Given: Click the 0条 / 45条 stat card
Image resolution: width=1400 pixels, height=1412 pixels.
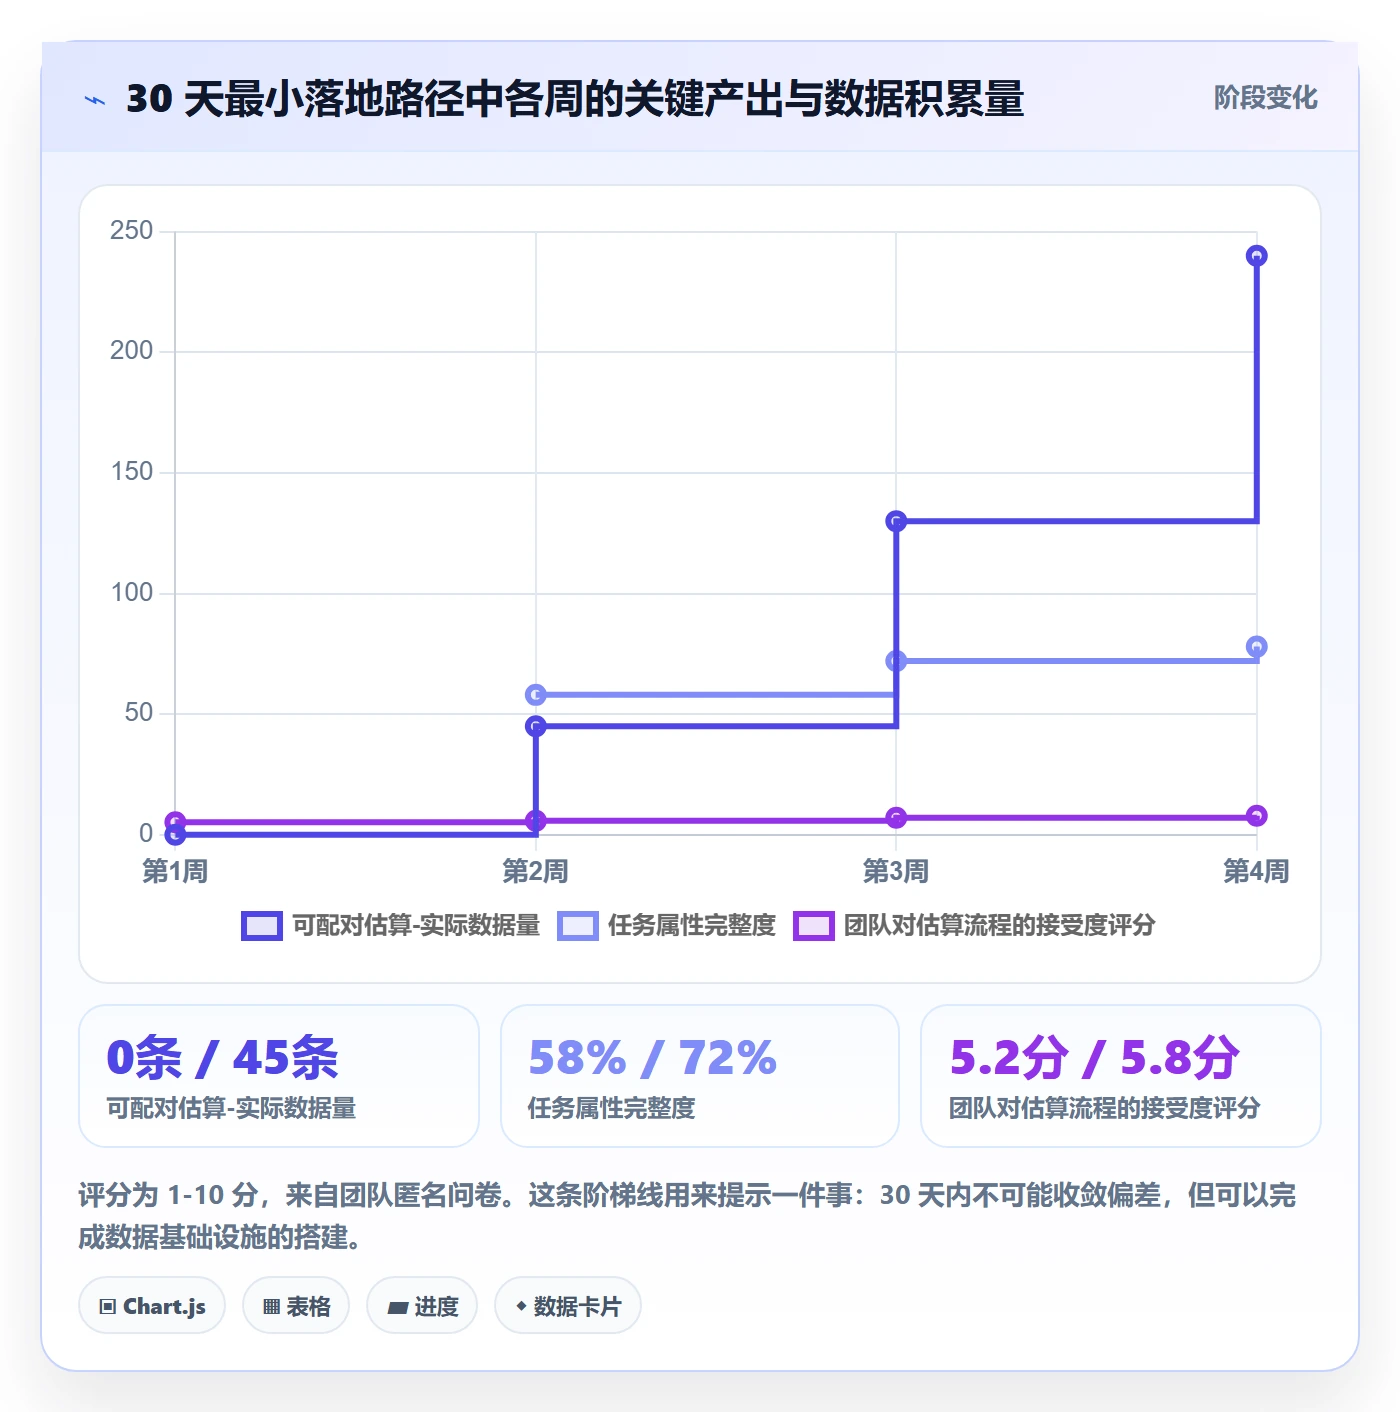Looking at the screenshot, I should tap(279, 1076).
